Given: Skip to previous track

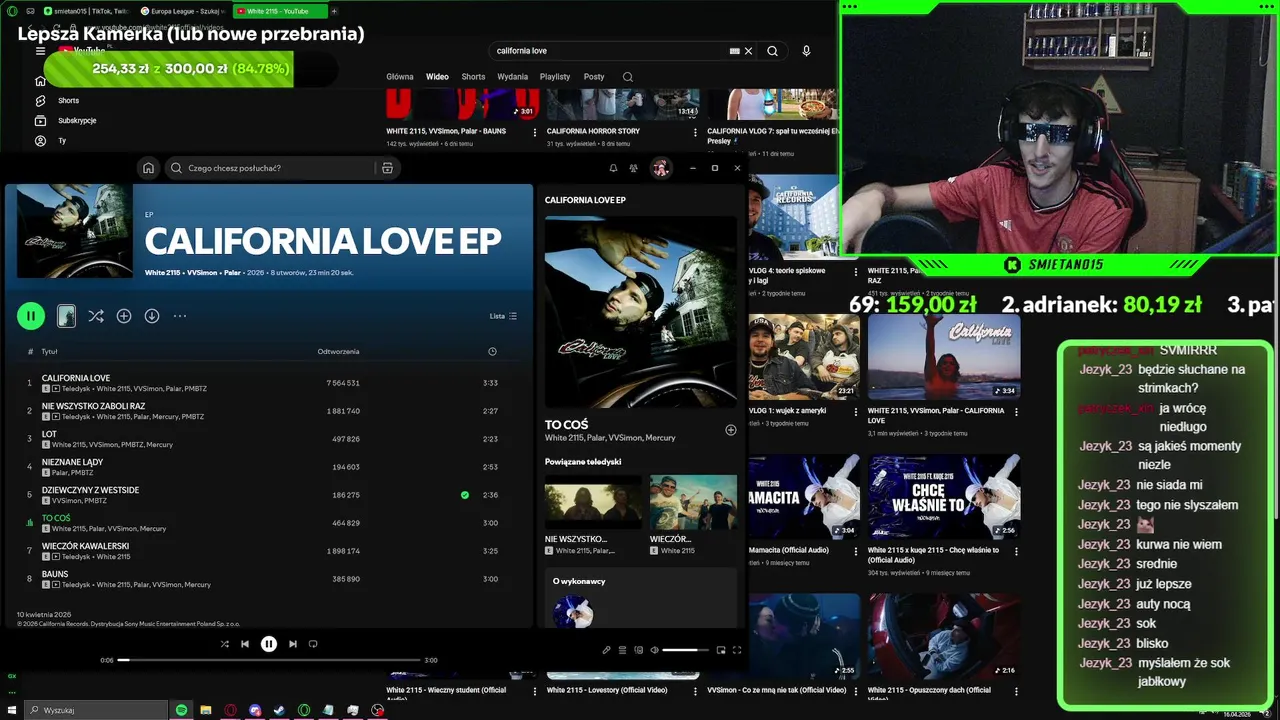Looking at the screenshot, I should coord(245,644).
